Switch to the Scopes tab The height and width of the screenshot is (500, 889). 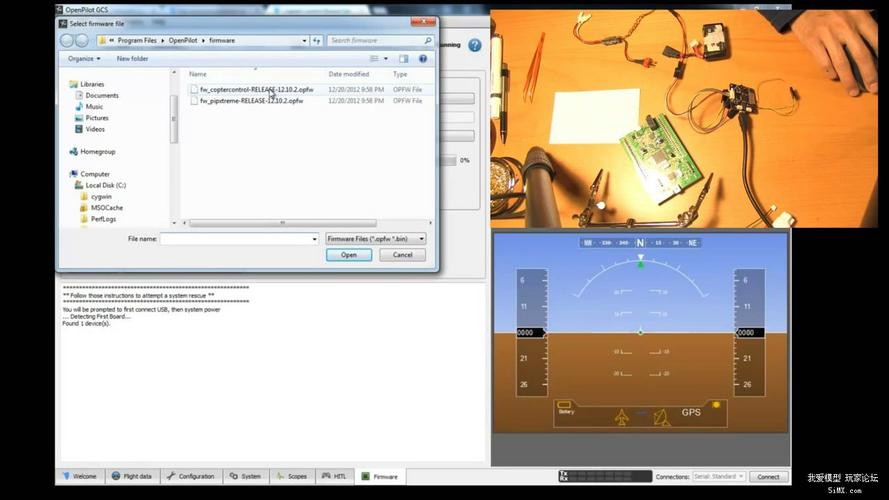[x=292, y=476]
